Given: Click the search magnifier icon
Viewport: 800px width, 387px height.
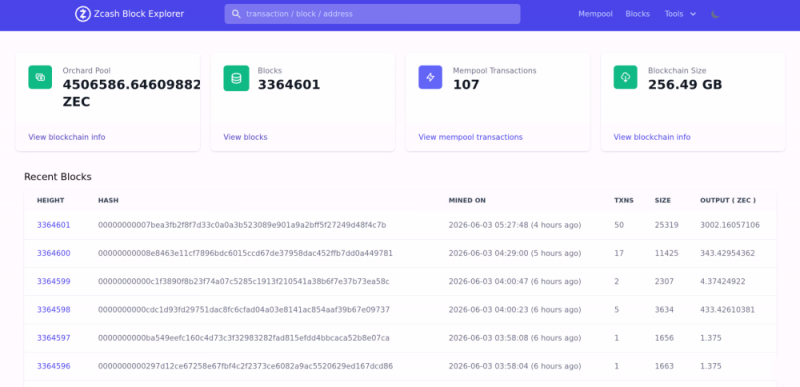Looking at the screenshot, I should (x=236, y=14).
